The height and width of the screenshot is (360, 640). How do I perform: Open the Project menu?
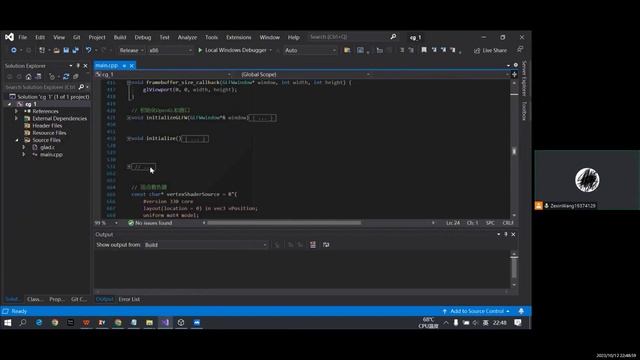97,37
